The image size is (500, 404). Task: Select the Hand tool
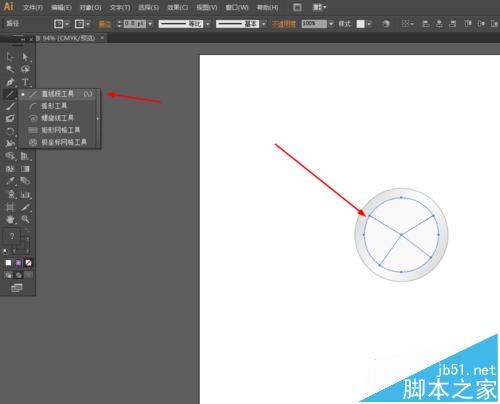10,219
